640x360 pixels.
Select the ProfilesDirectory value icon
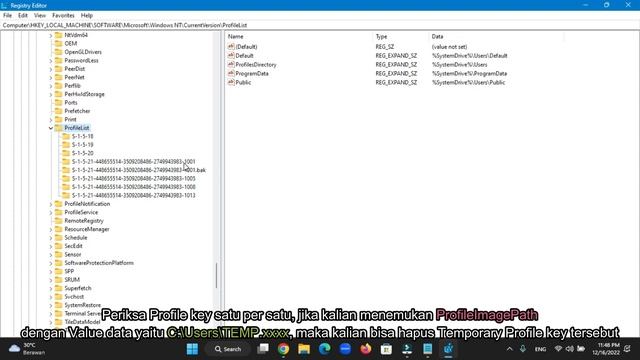coord(231,64)
